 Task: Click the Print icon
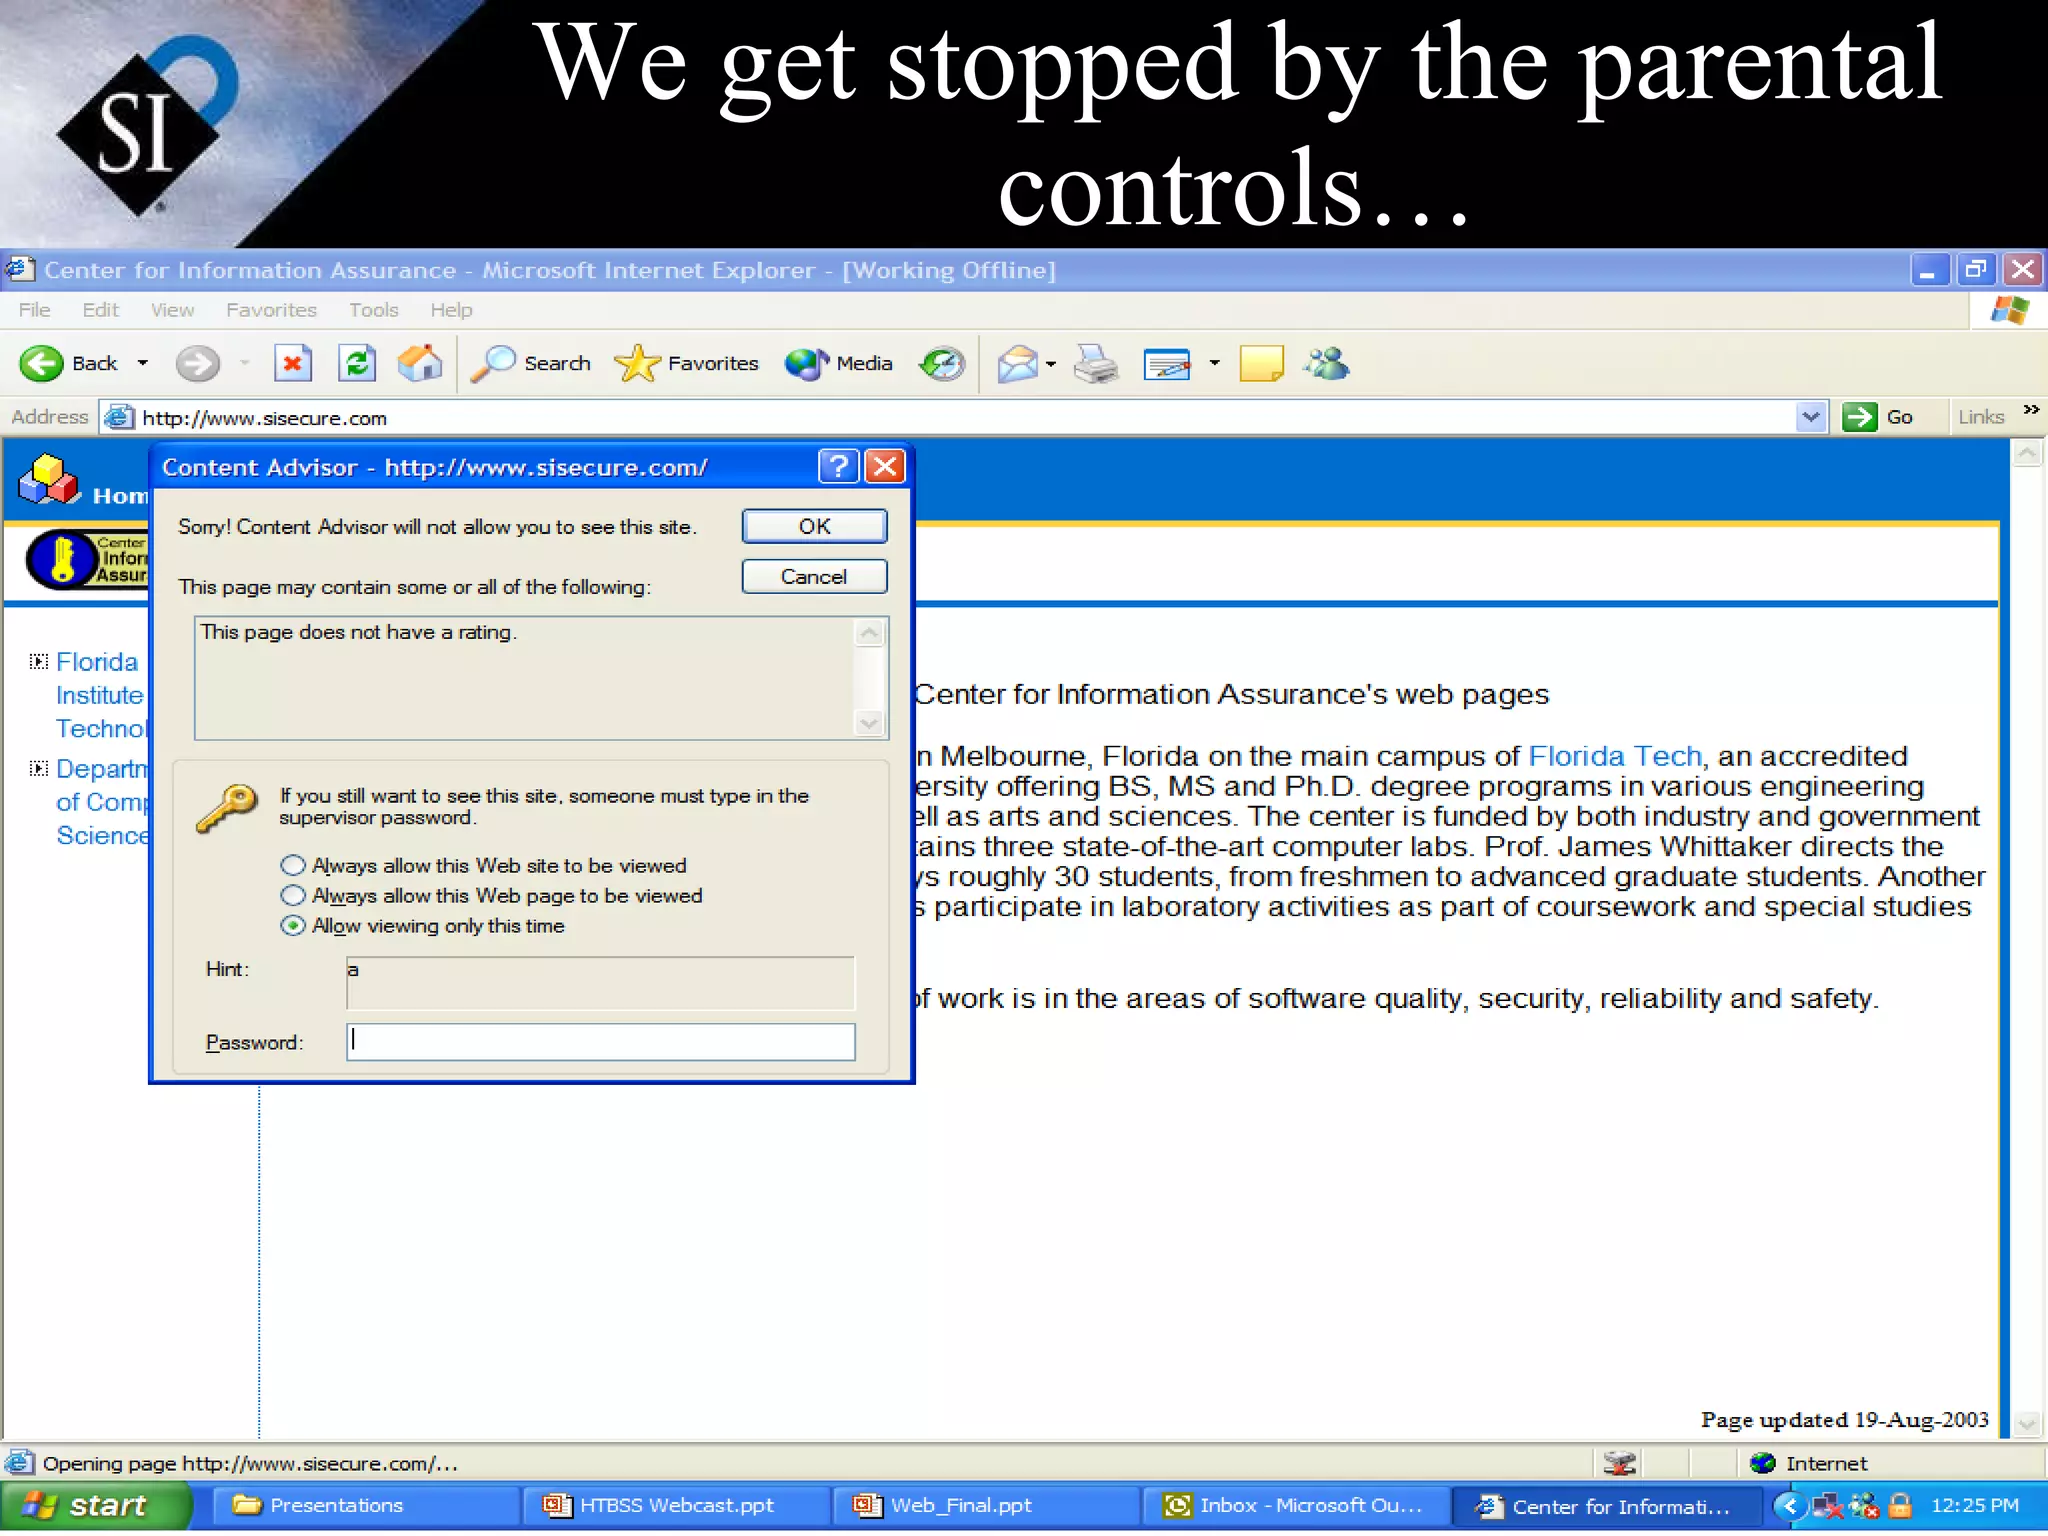click(1096, 364)
